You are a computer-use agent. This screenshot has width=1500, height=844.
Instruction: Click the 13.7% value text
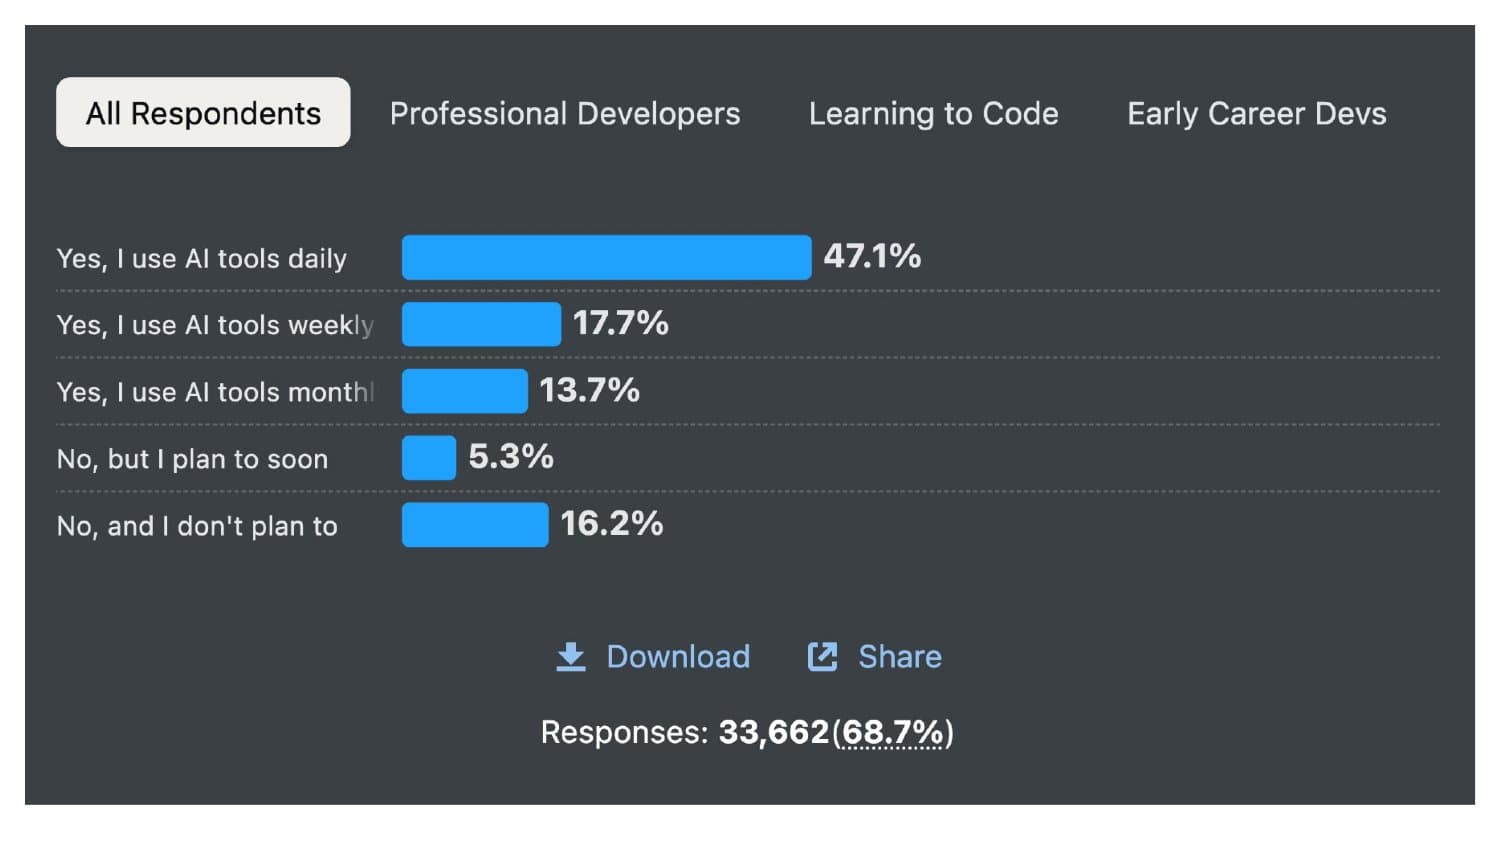589,391
